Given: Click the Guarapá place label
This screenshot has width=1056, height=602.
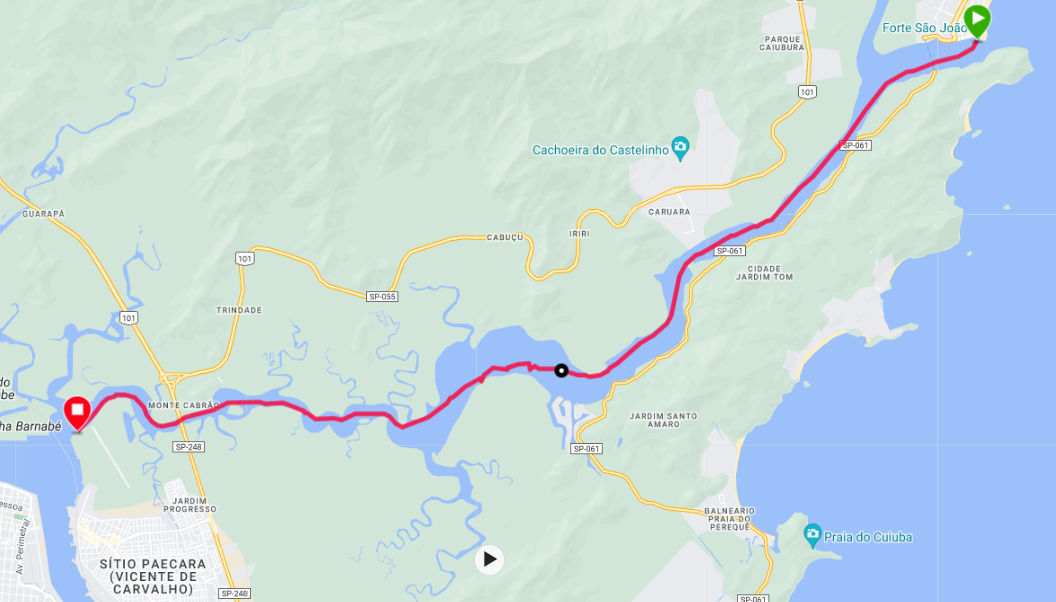Looking at the screenshot, I should (x=44, y=214).
